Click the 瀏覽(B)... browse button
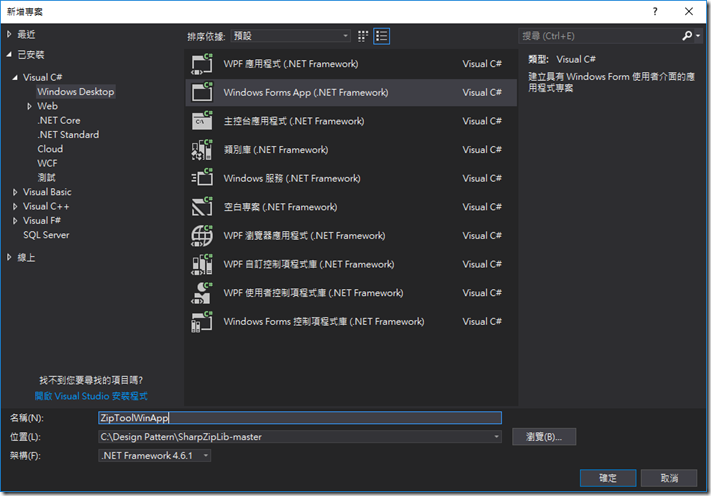This screenshot has height=496, width=711. tap(544, 437)
